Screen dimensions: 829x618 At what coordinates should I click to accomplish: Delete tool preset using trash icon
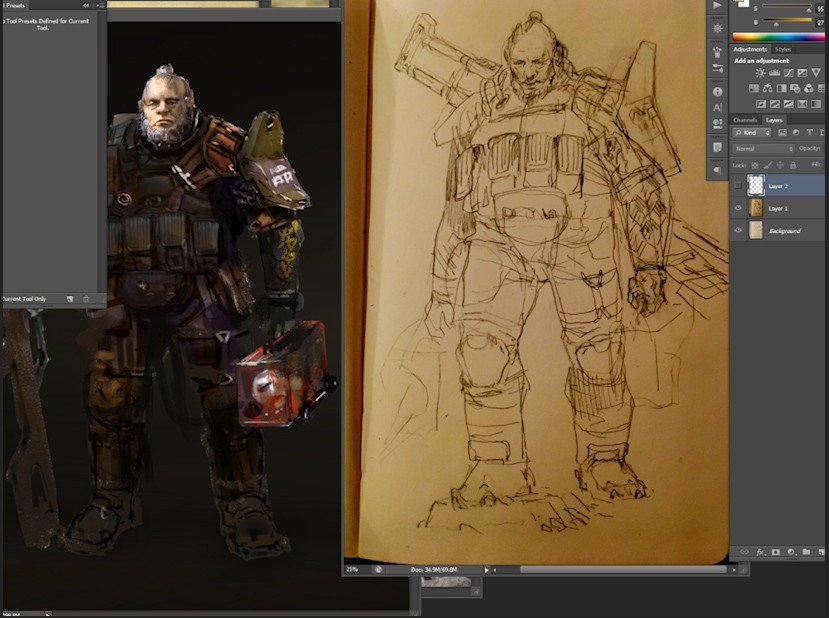tap(86, 299)
